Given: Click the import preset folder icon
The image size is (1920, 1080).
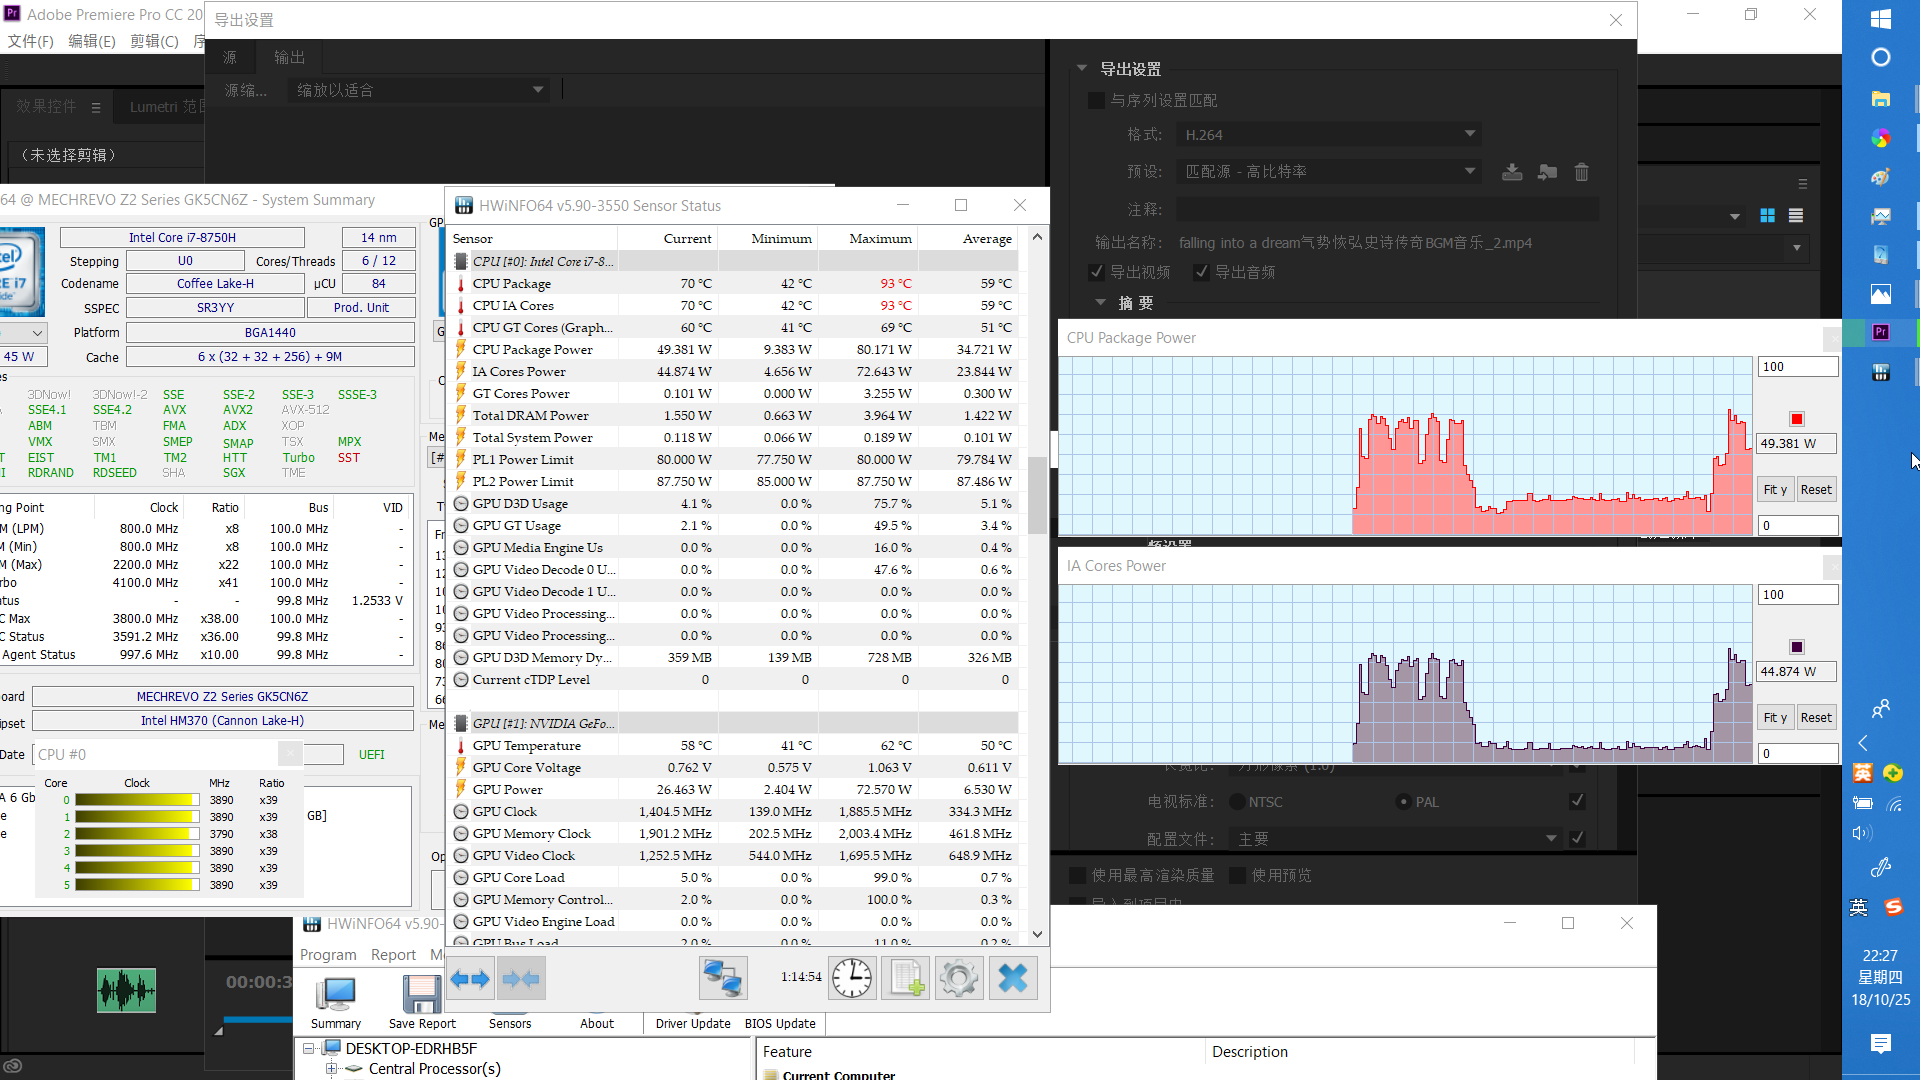Looking at the screenshot, I should point(1547,172).
